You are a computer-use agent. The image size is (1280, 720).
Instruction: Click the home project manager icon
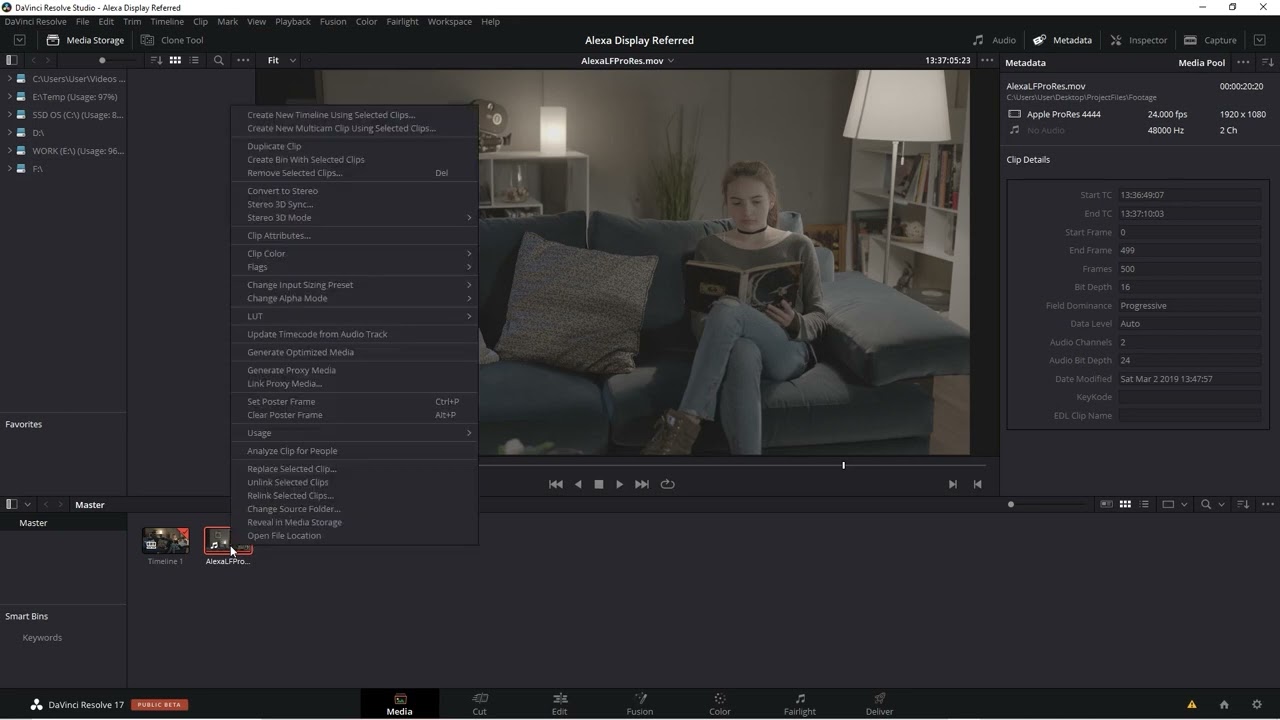pyautogui.click(x=1224, y=704)
